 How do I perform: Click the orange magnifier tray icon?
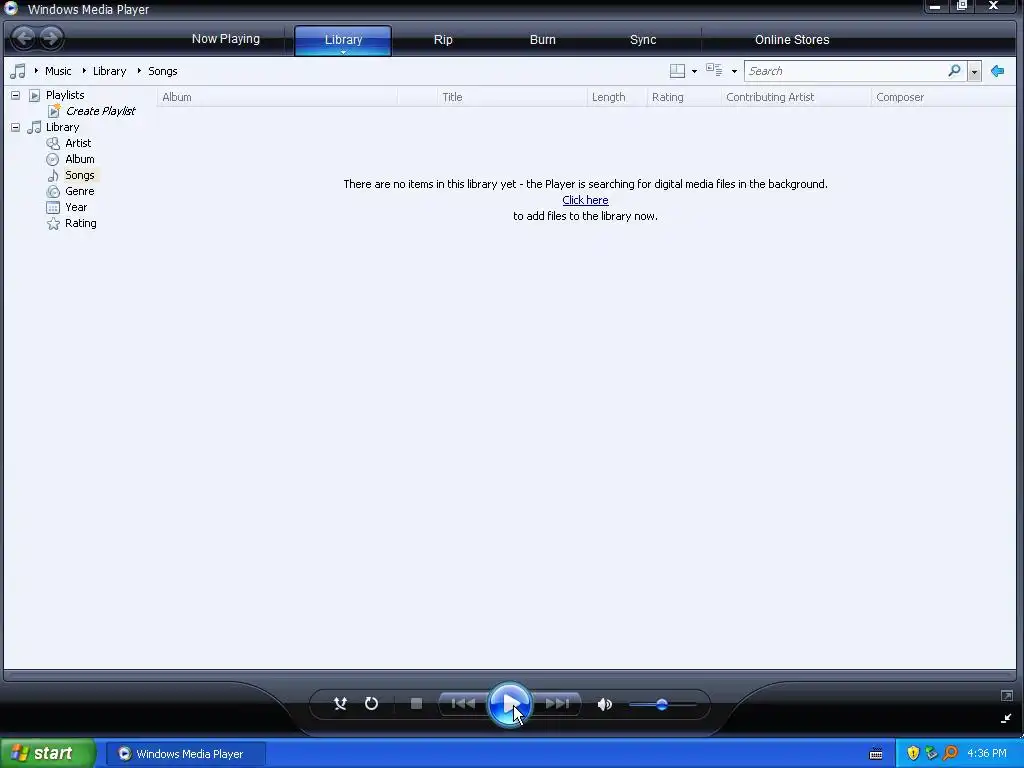950,754
